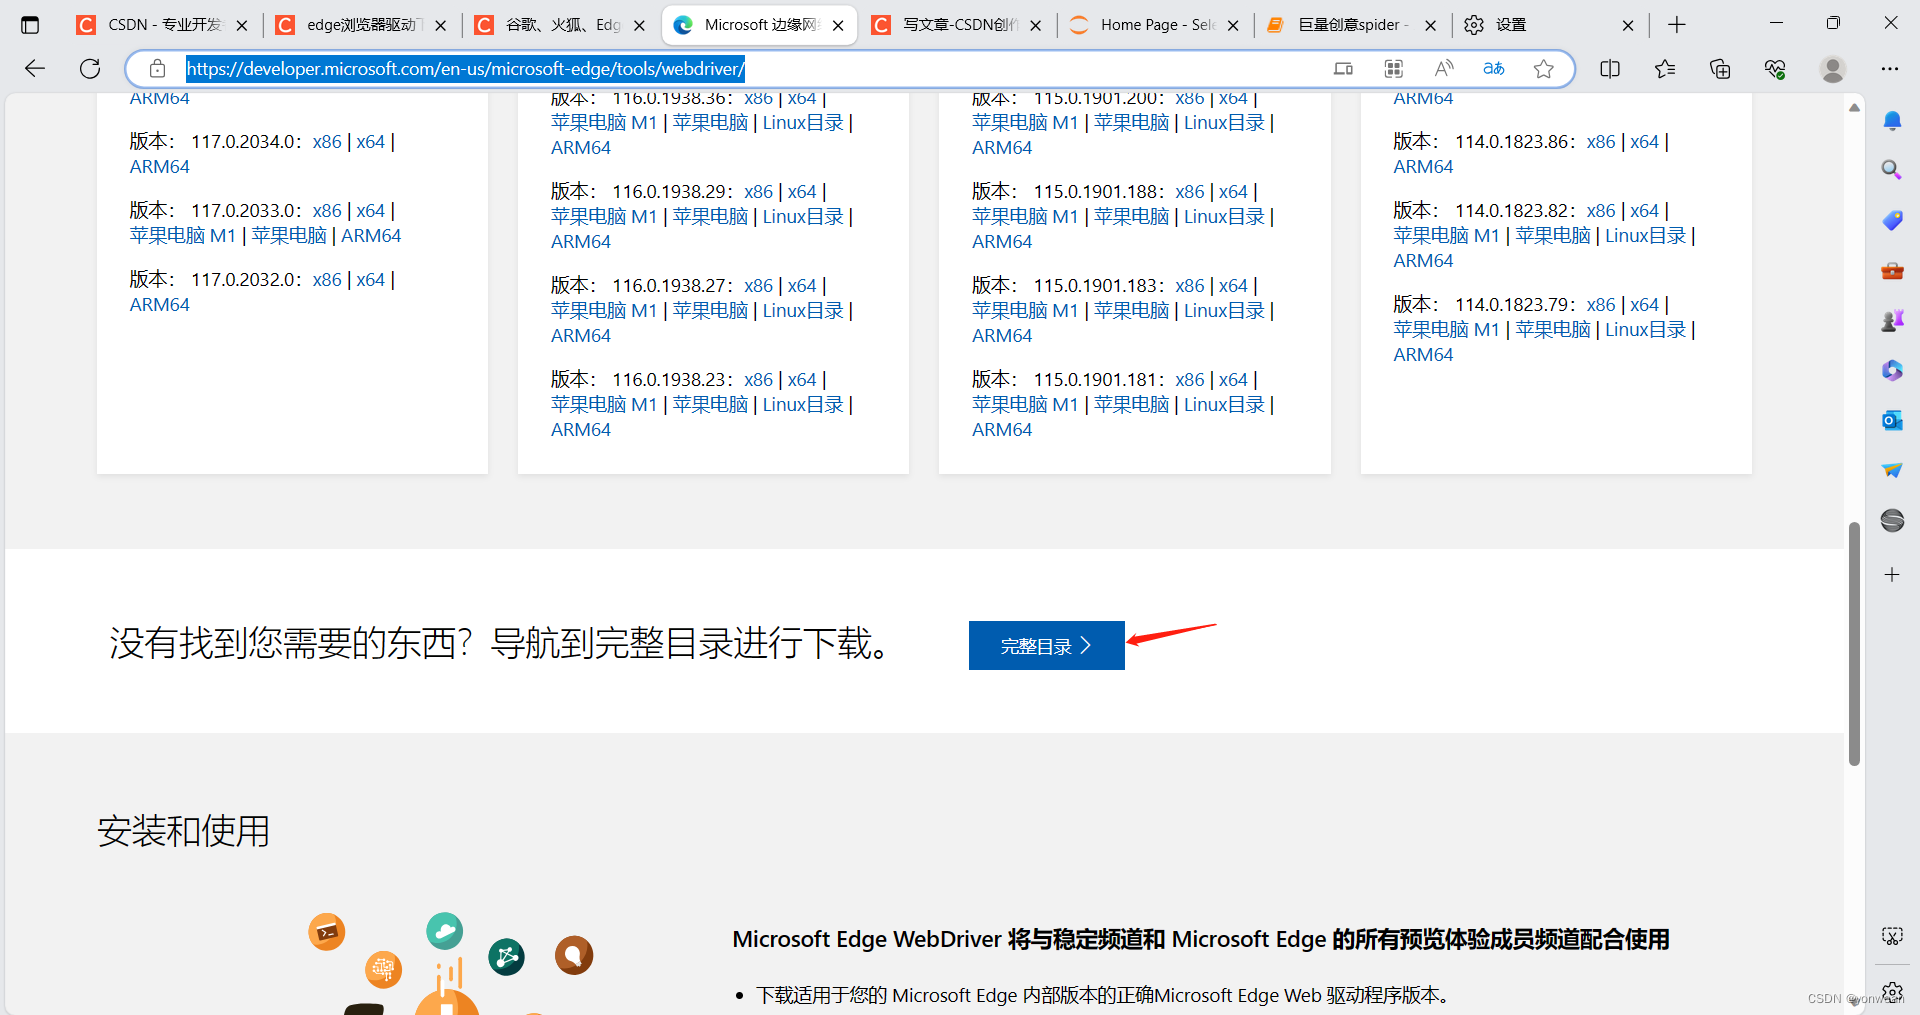Download x64 driver for version 117.0.2033.0
The image size is (1920, 1015).
pyautogui.click(x=370, y=211)
